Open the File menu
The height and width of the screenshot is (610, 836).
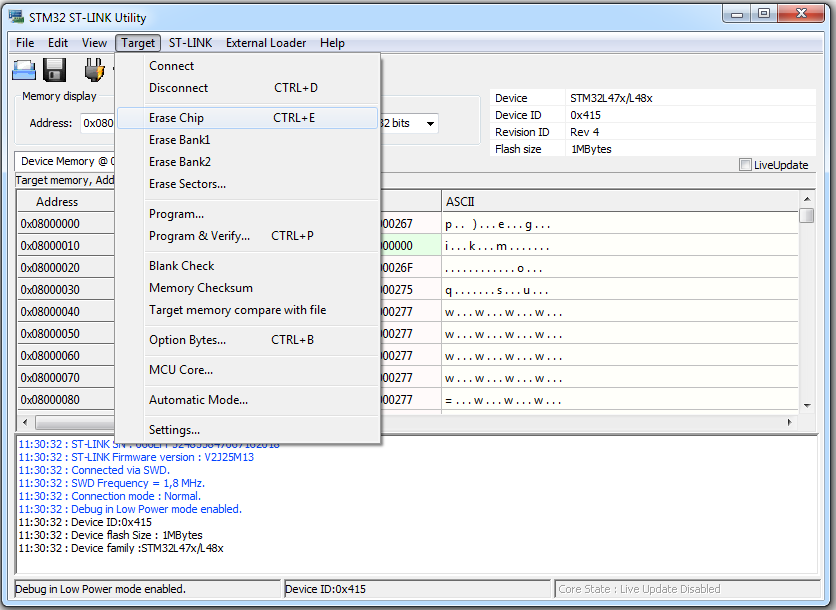(25, 43)
